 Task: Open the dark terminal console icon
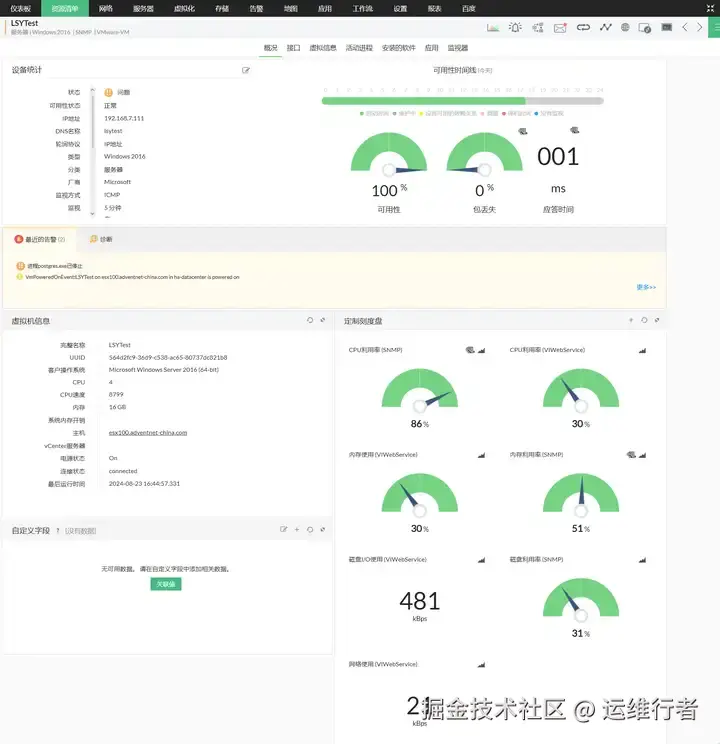[666, 28]
